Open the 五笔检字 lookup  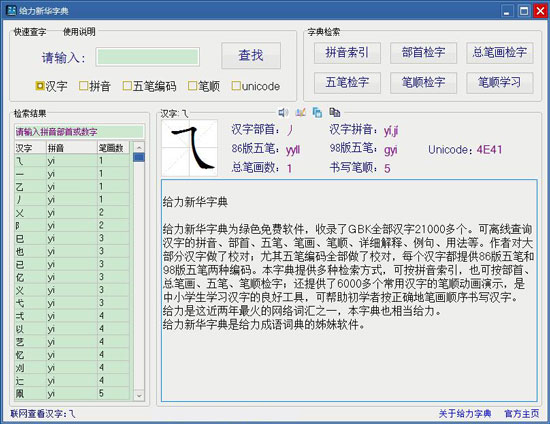click(x=347, y=83)
